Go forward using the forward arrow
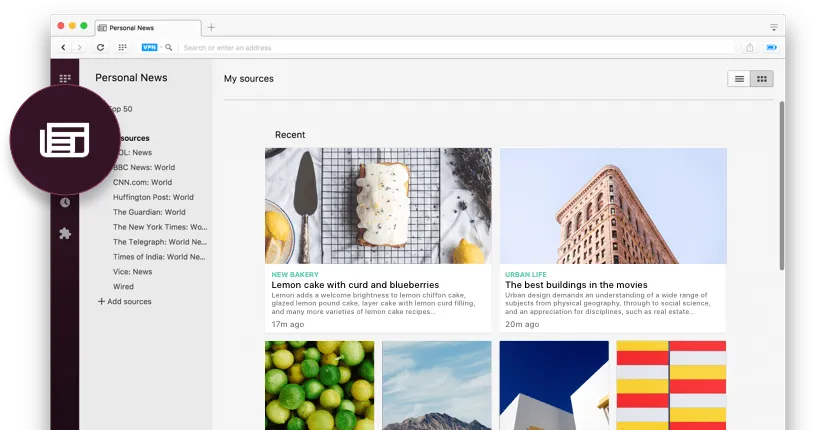The height and width of the screenshot is (430, 813). pos(79,47)
